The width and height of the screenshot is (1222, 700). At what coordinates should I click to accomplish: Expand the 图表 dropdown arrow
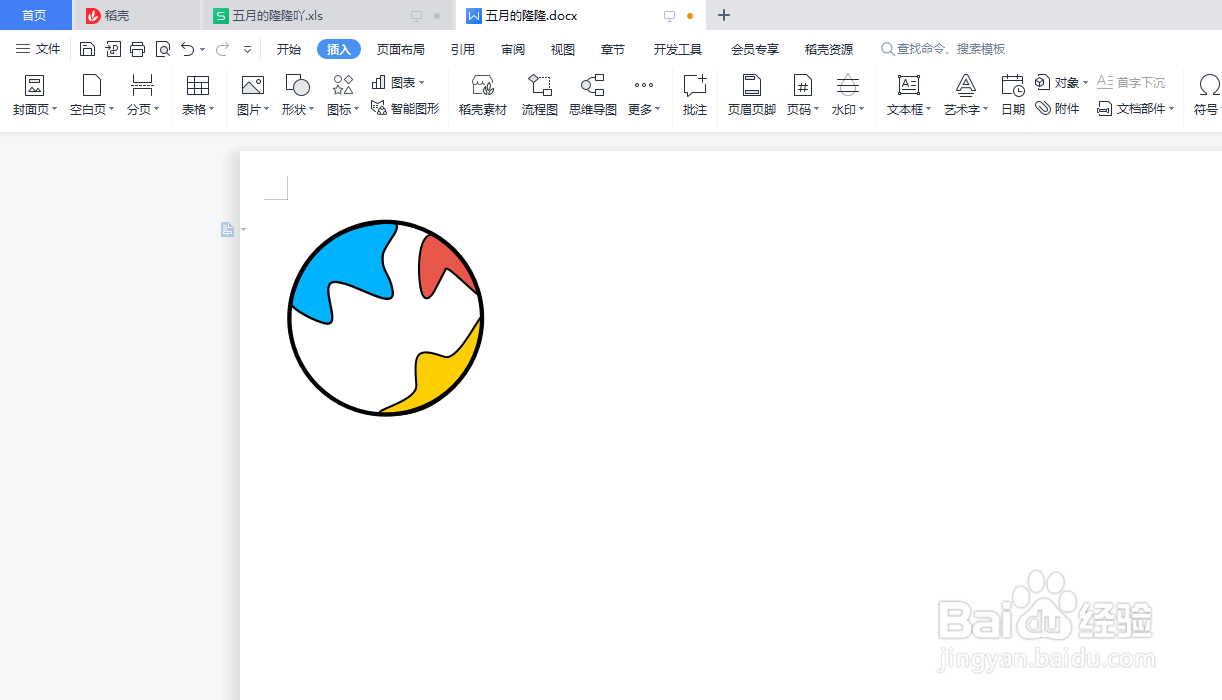tap(422, 82)
